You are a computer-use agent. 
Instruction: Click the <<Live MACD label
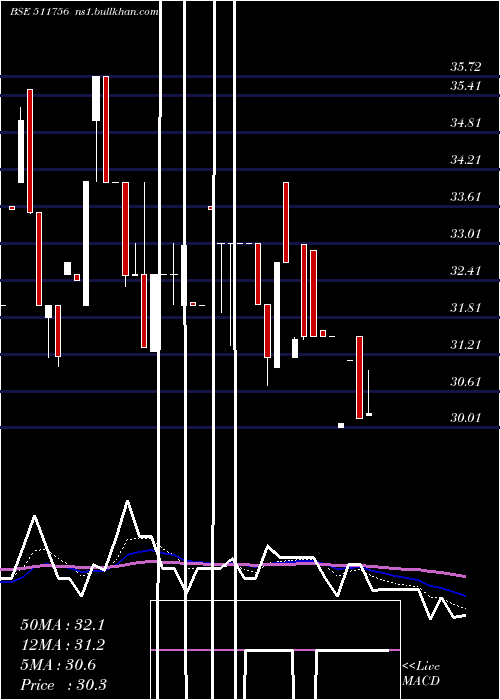pyautogui.click(x=421, y=673)
